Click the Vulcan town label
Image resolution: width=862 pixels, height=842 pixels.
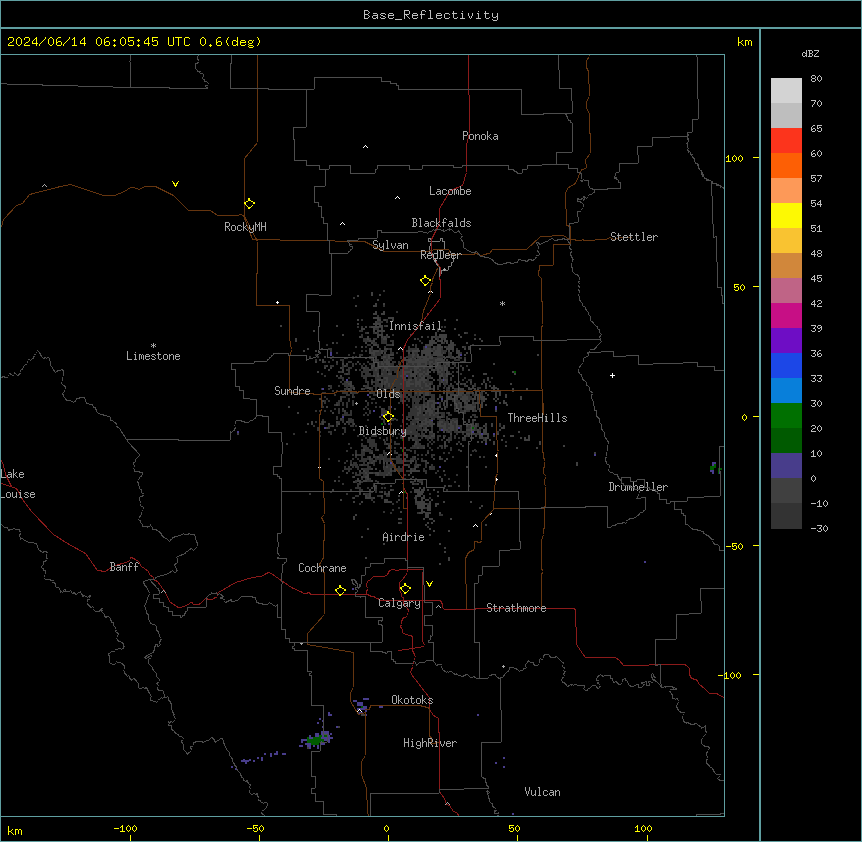[x=542, y=792]
